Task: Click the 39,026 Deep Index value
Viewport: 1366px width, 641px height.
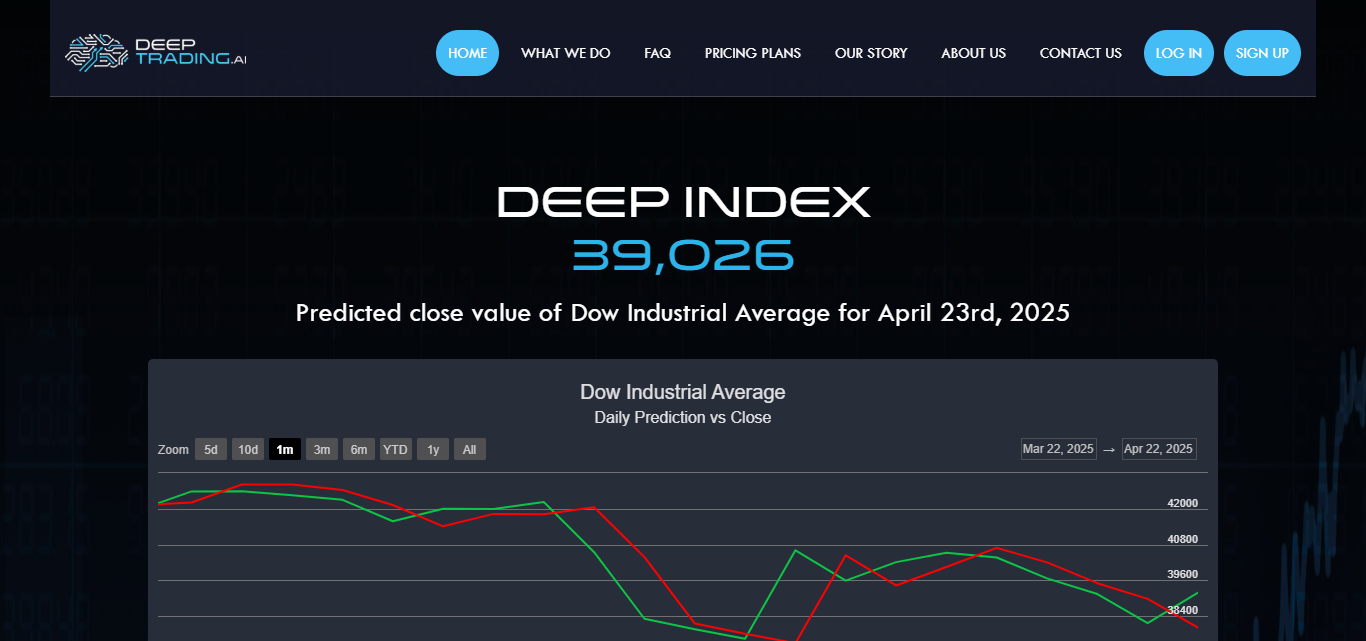Action: click(x=683, y=256)
